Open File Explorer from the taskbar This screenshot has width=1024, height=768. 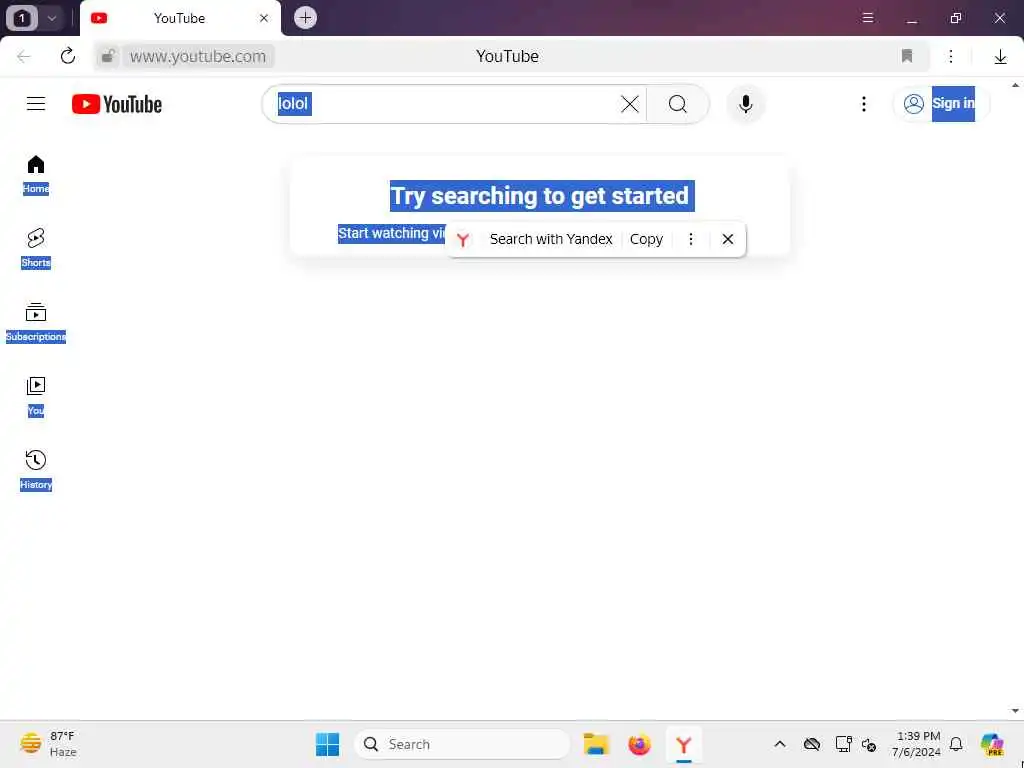[x=596, y=744]
